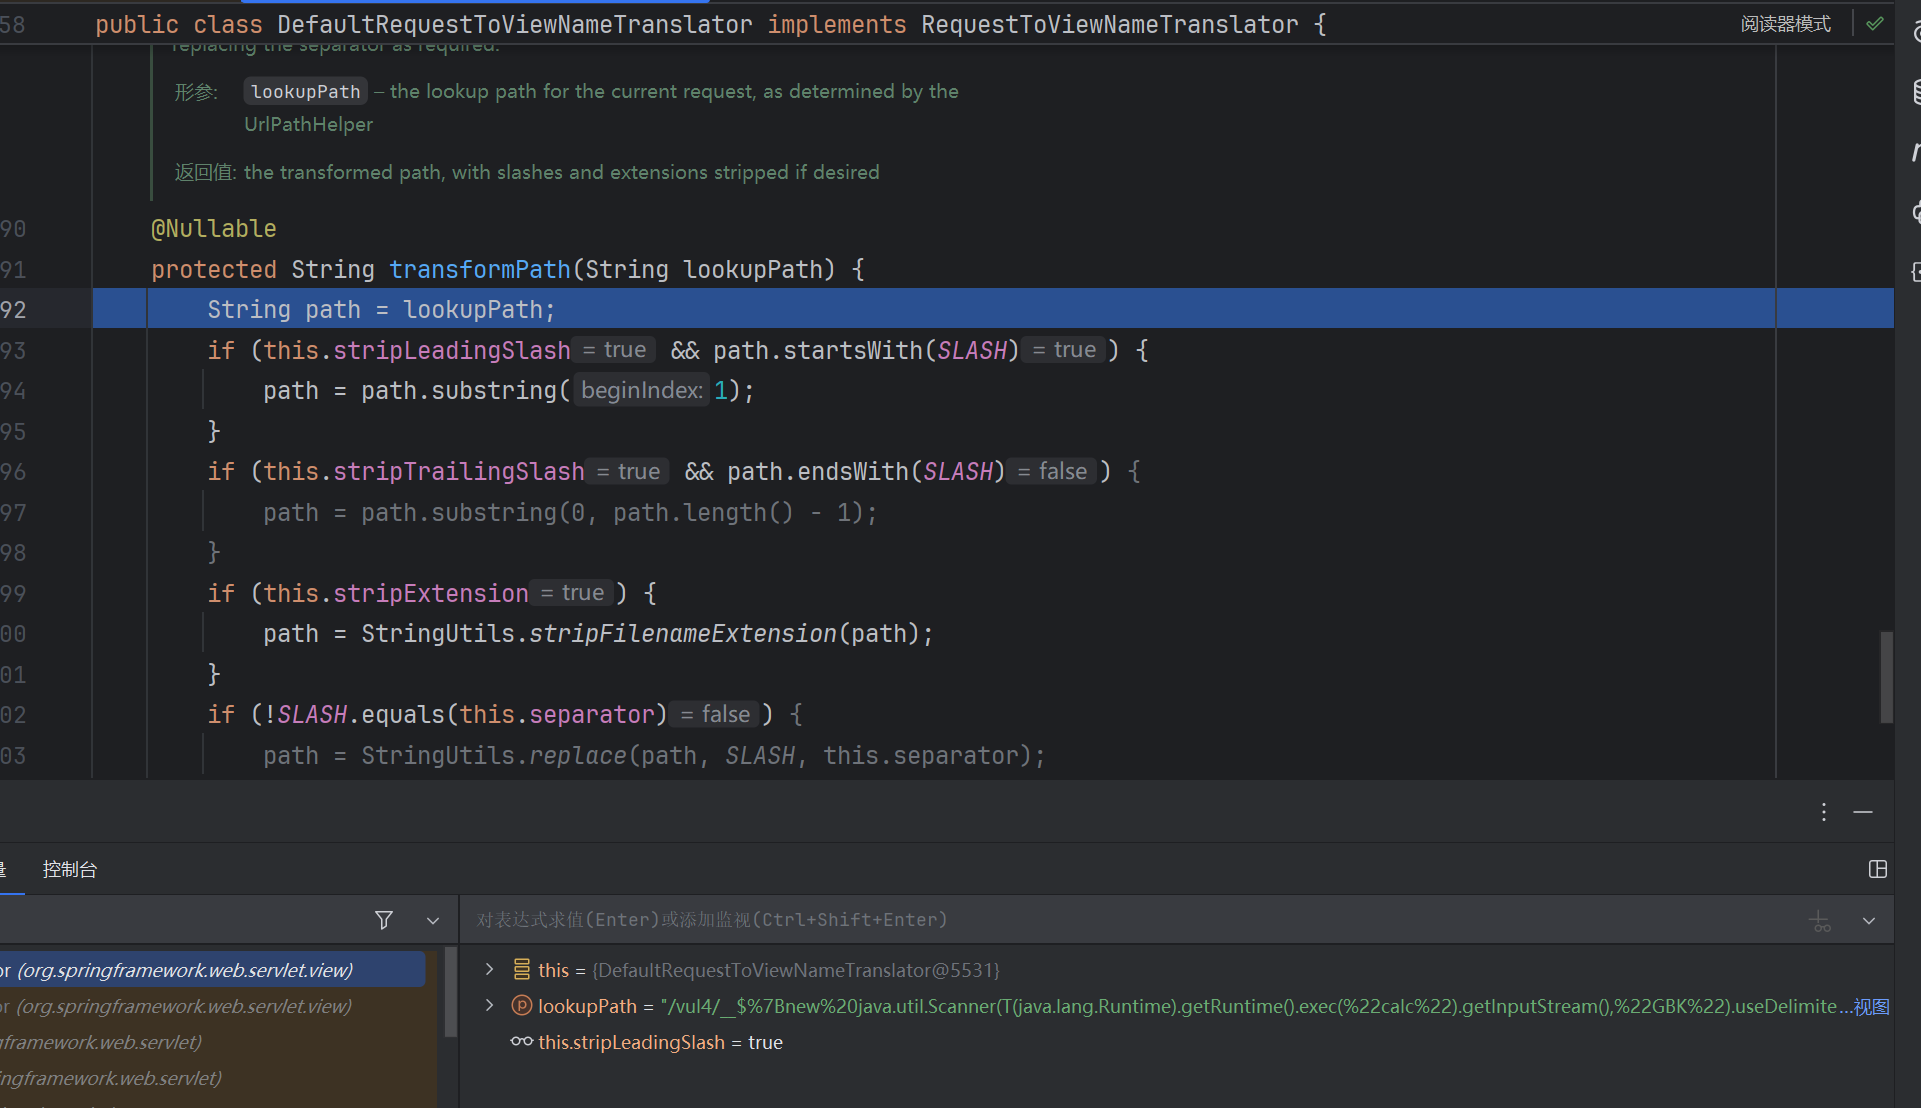Click green checkmark inspection status icon
1921x1108 pixels.
click(x=1875, y=24)
